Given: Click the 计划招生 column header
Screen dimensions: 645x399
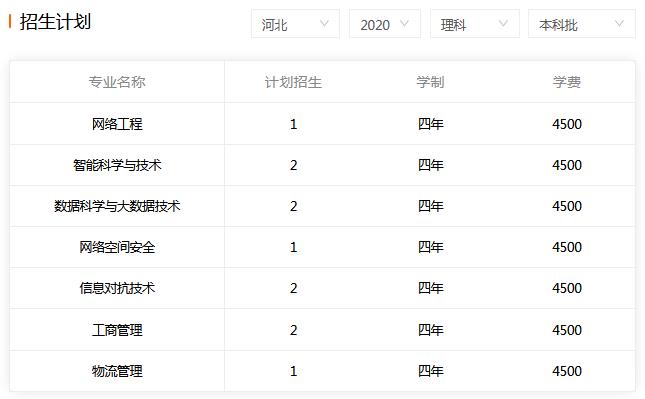Looking at the screenshot, I should 293,82.
